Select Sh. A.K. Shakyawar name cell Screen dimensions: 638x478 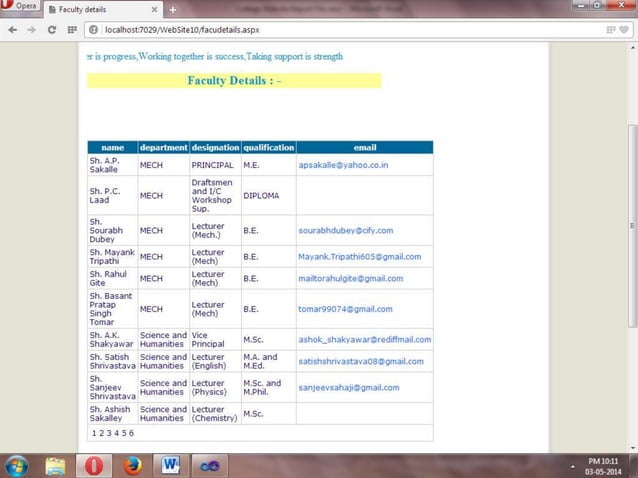113,340
